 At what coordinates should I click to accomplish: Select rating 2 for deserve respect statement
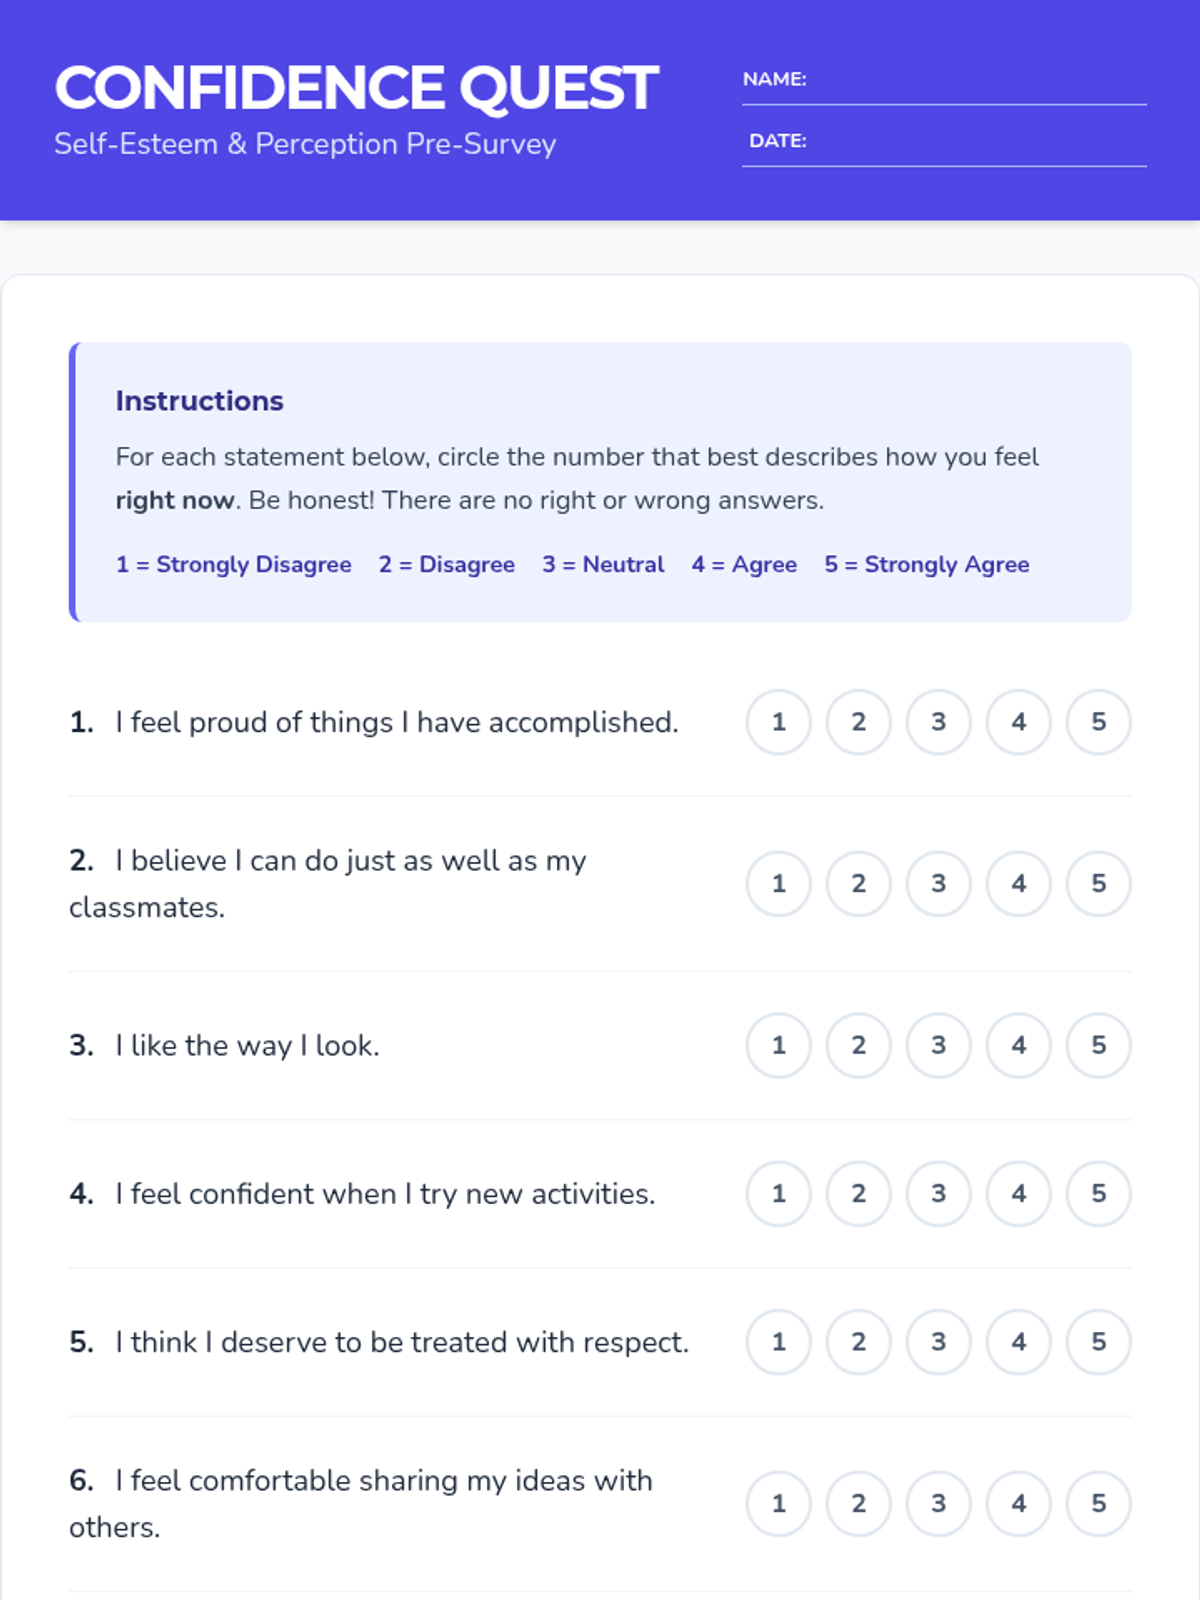click(859, 1342)
